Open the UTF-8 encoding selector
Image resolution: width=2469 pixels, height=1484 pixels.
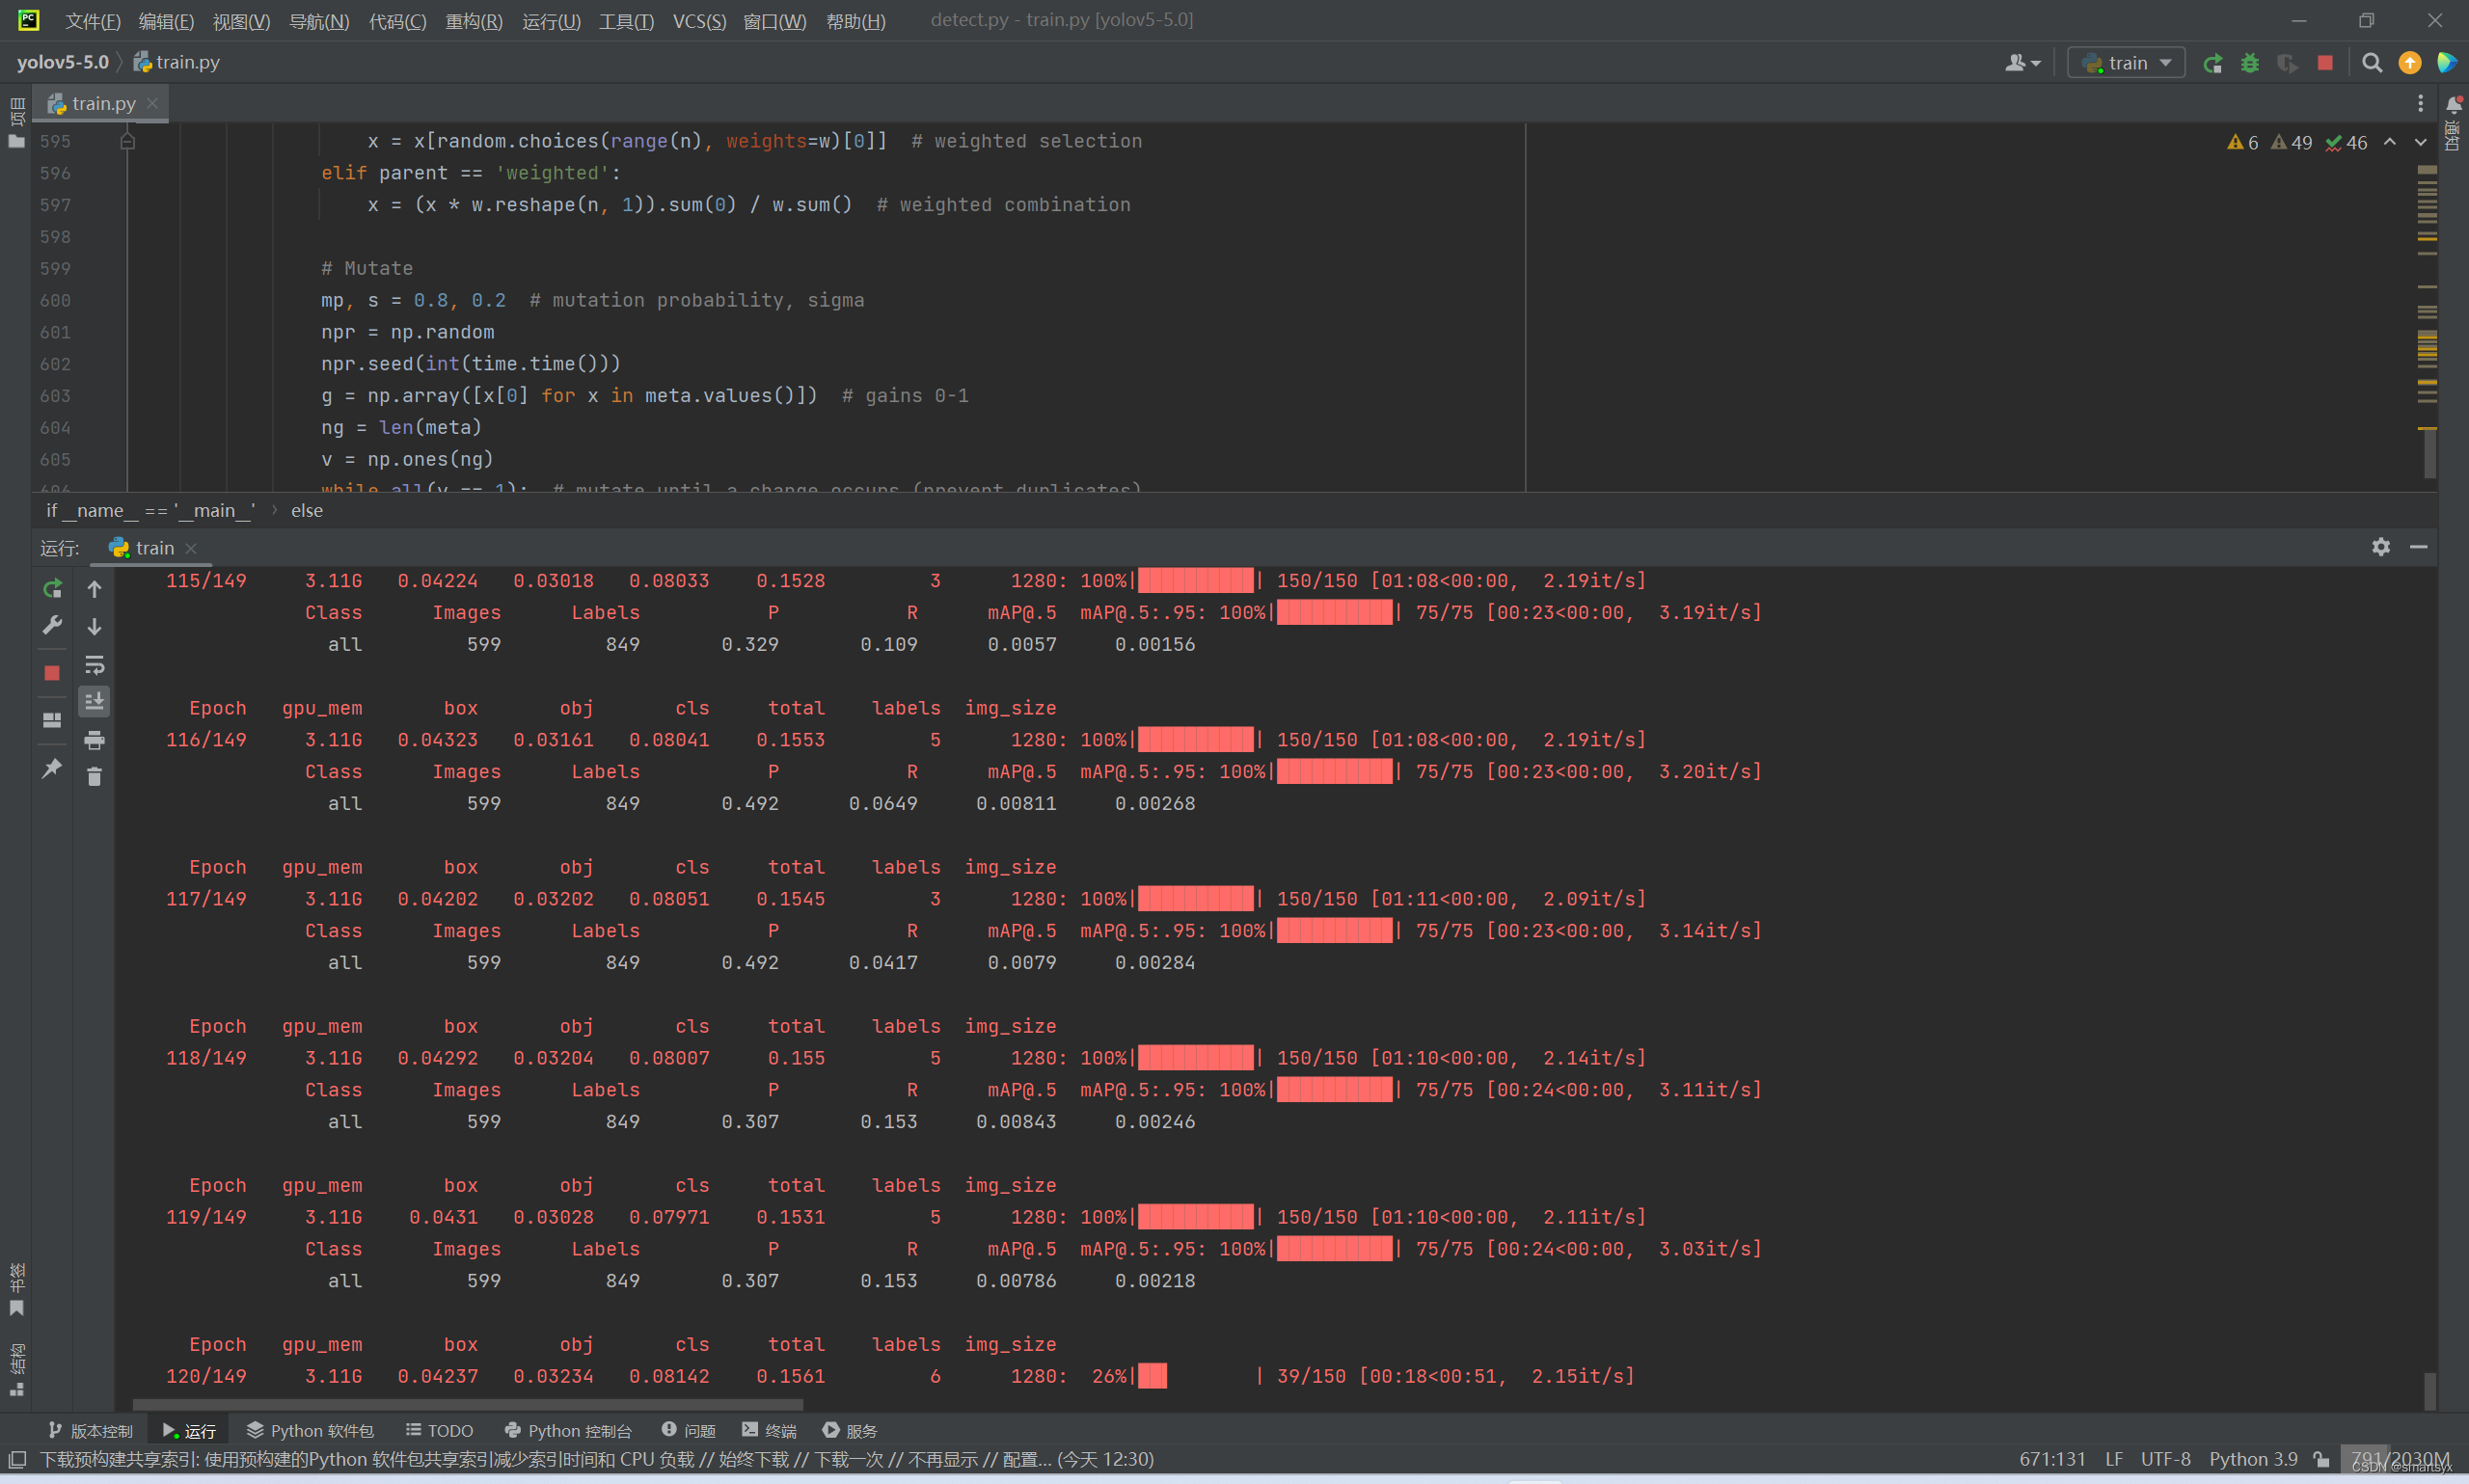pos(2165,1459)
